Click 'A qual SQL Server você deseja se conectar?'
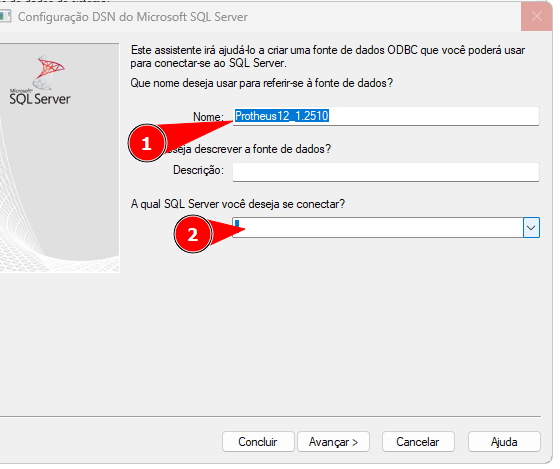 click(x=238, y=204)
